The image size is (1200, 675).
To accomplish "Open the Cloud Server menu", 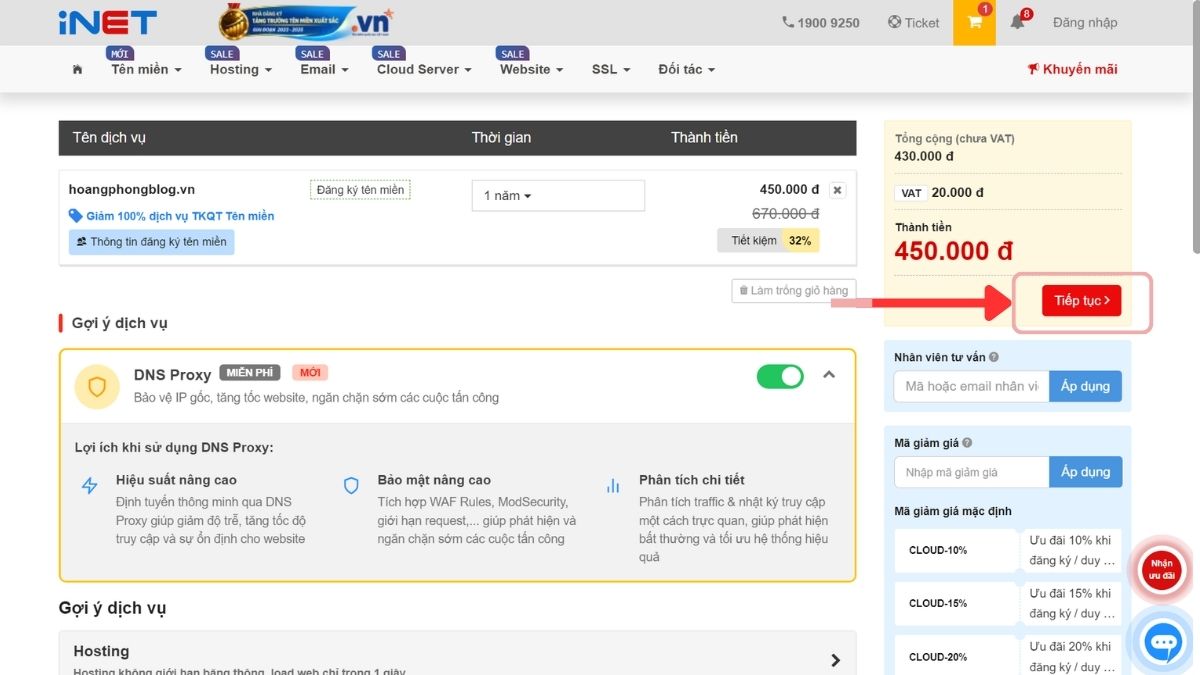I will (x=424, y=70).
